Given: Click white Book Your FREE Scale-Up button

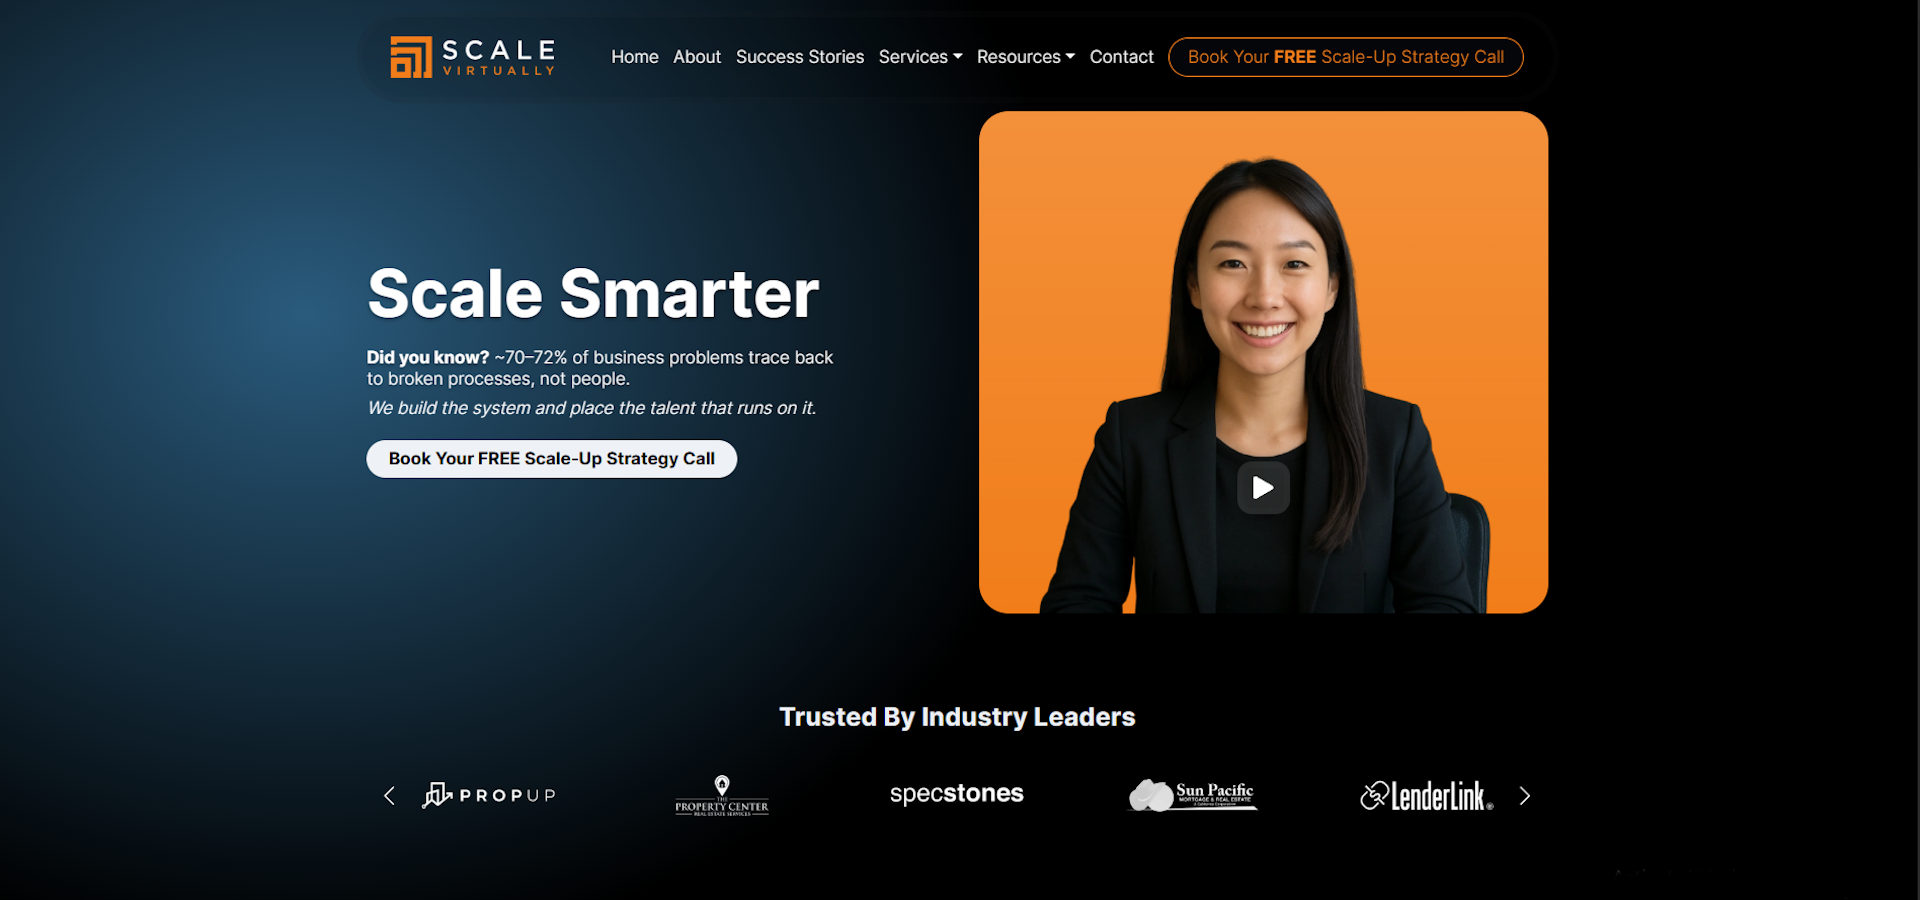Looking at the screenshot, I should [x=551, y=459].
